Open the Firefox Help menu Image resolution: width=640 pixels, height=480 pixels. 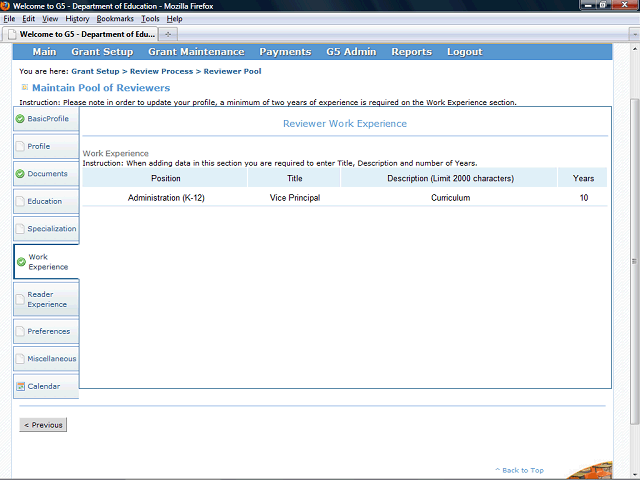coord(174,19)
